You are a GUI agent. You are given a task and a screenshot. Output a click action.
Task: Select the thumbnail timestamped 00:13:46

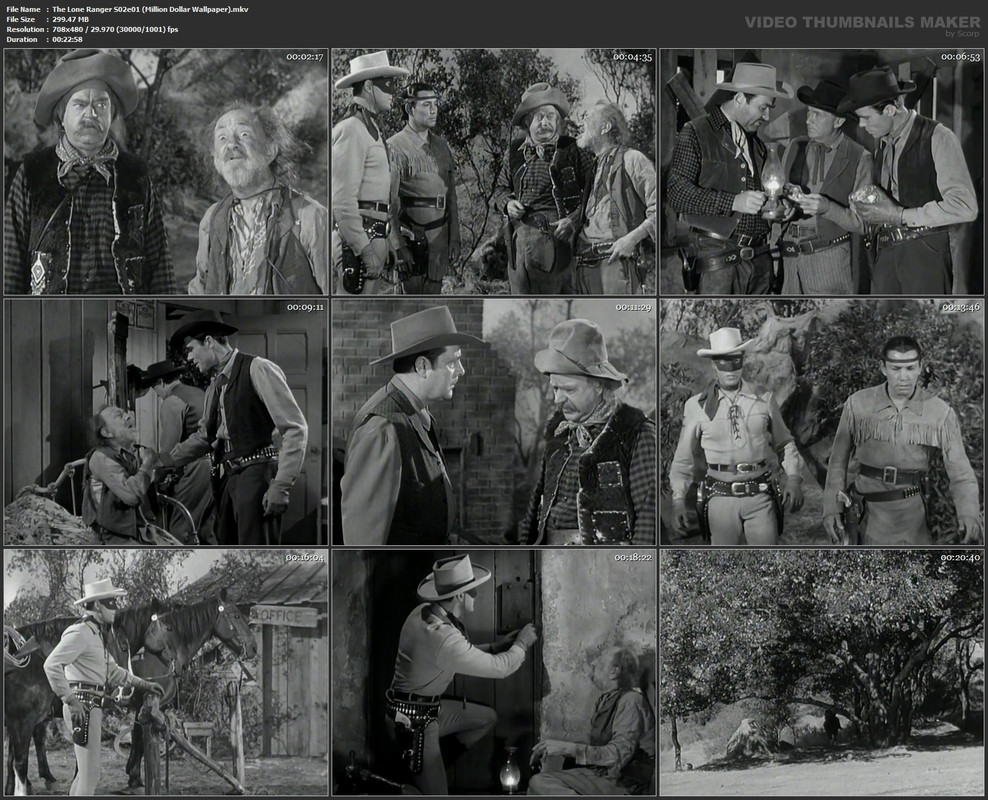click(x=822, y=422)
